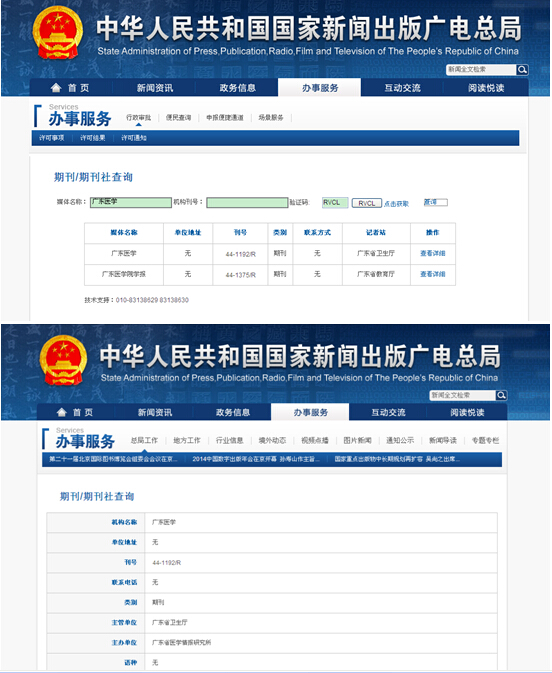Select the 专题专栏 sub-menu item
552x673 pixels.
click(x=485, y=440)
